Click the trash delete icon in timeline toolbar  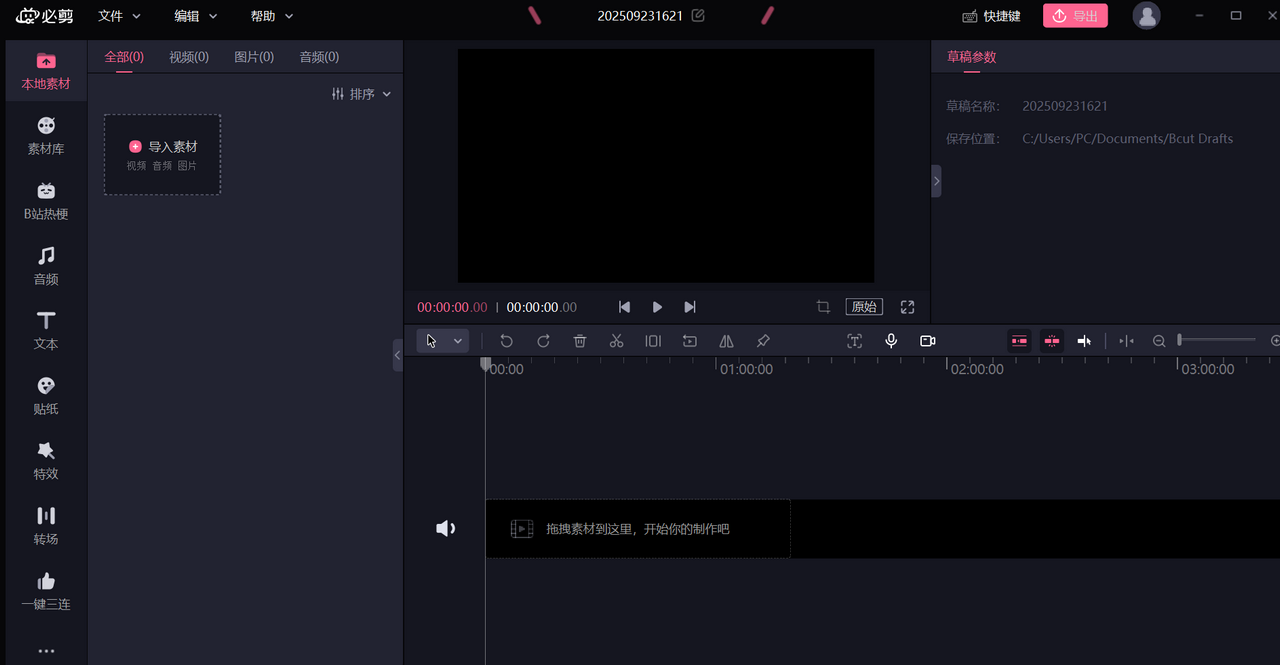(x=580, y=341)
